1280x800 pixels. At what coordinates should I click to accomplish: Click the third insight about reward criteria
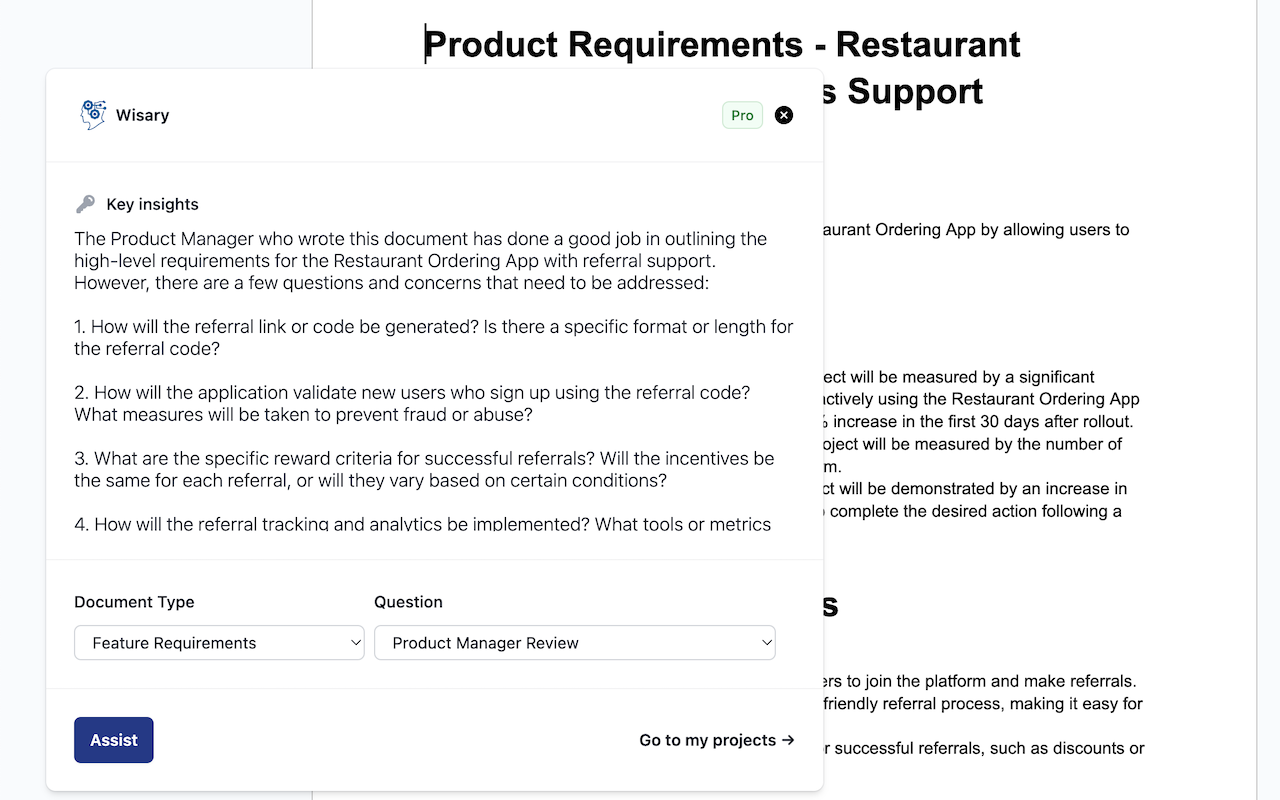424,469
